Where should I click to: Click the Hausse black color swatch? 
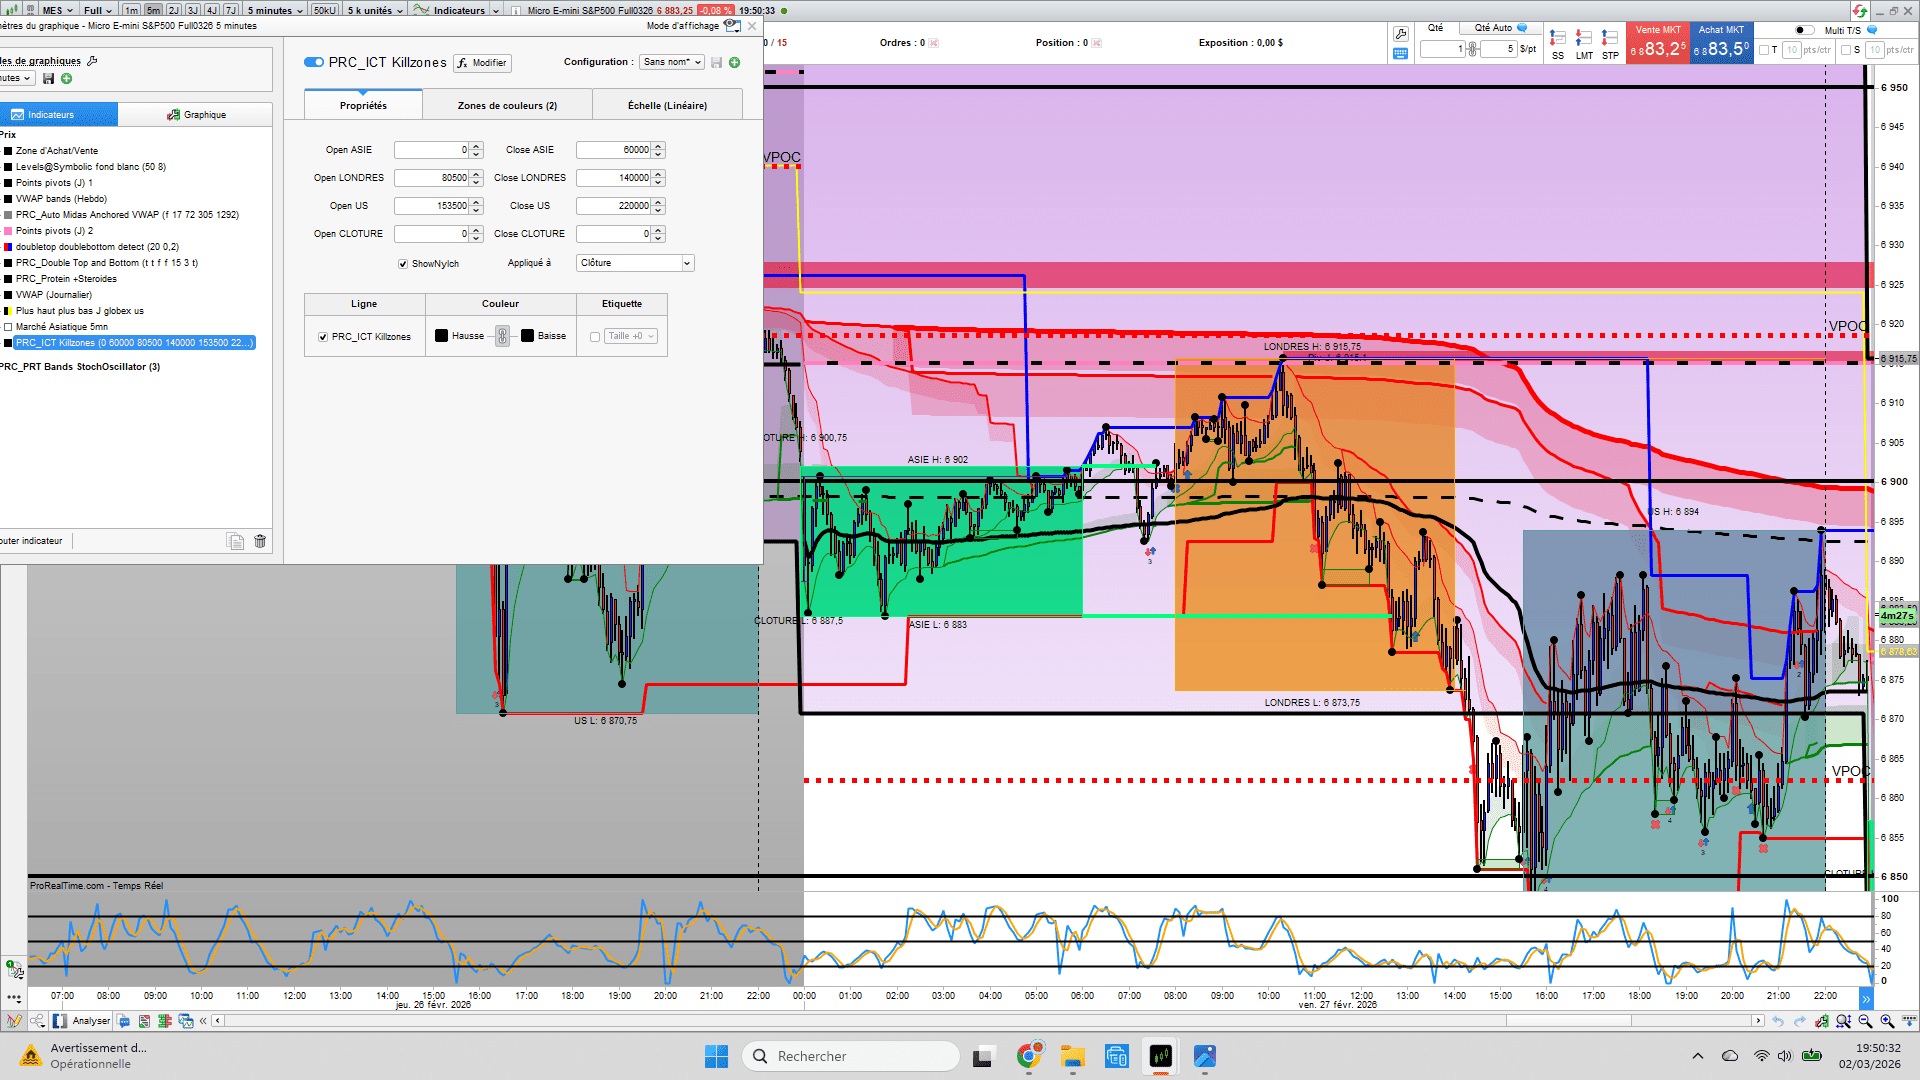(x=441, y=336)
